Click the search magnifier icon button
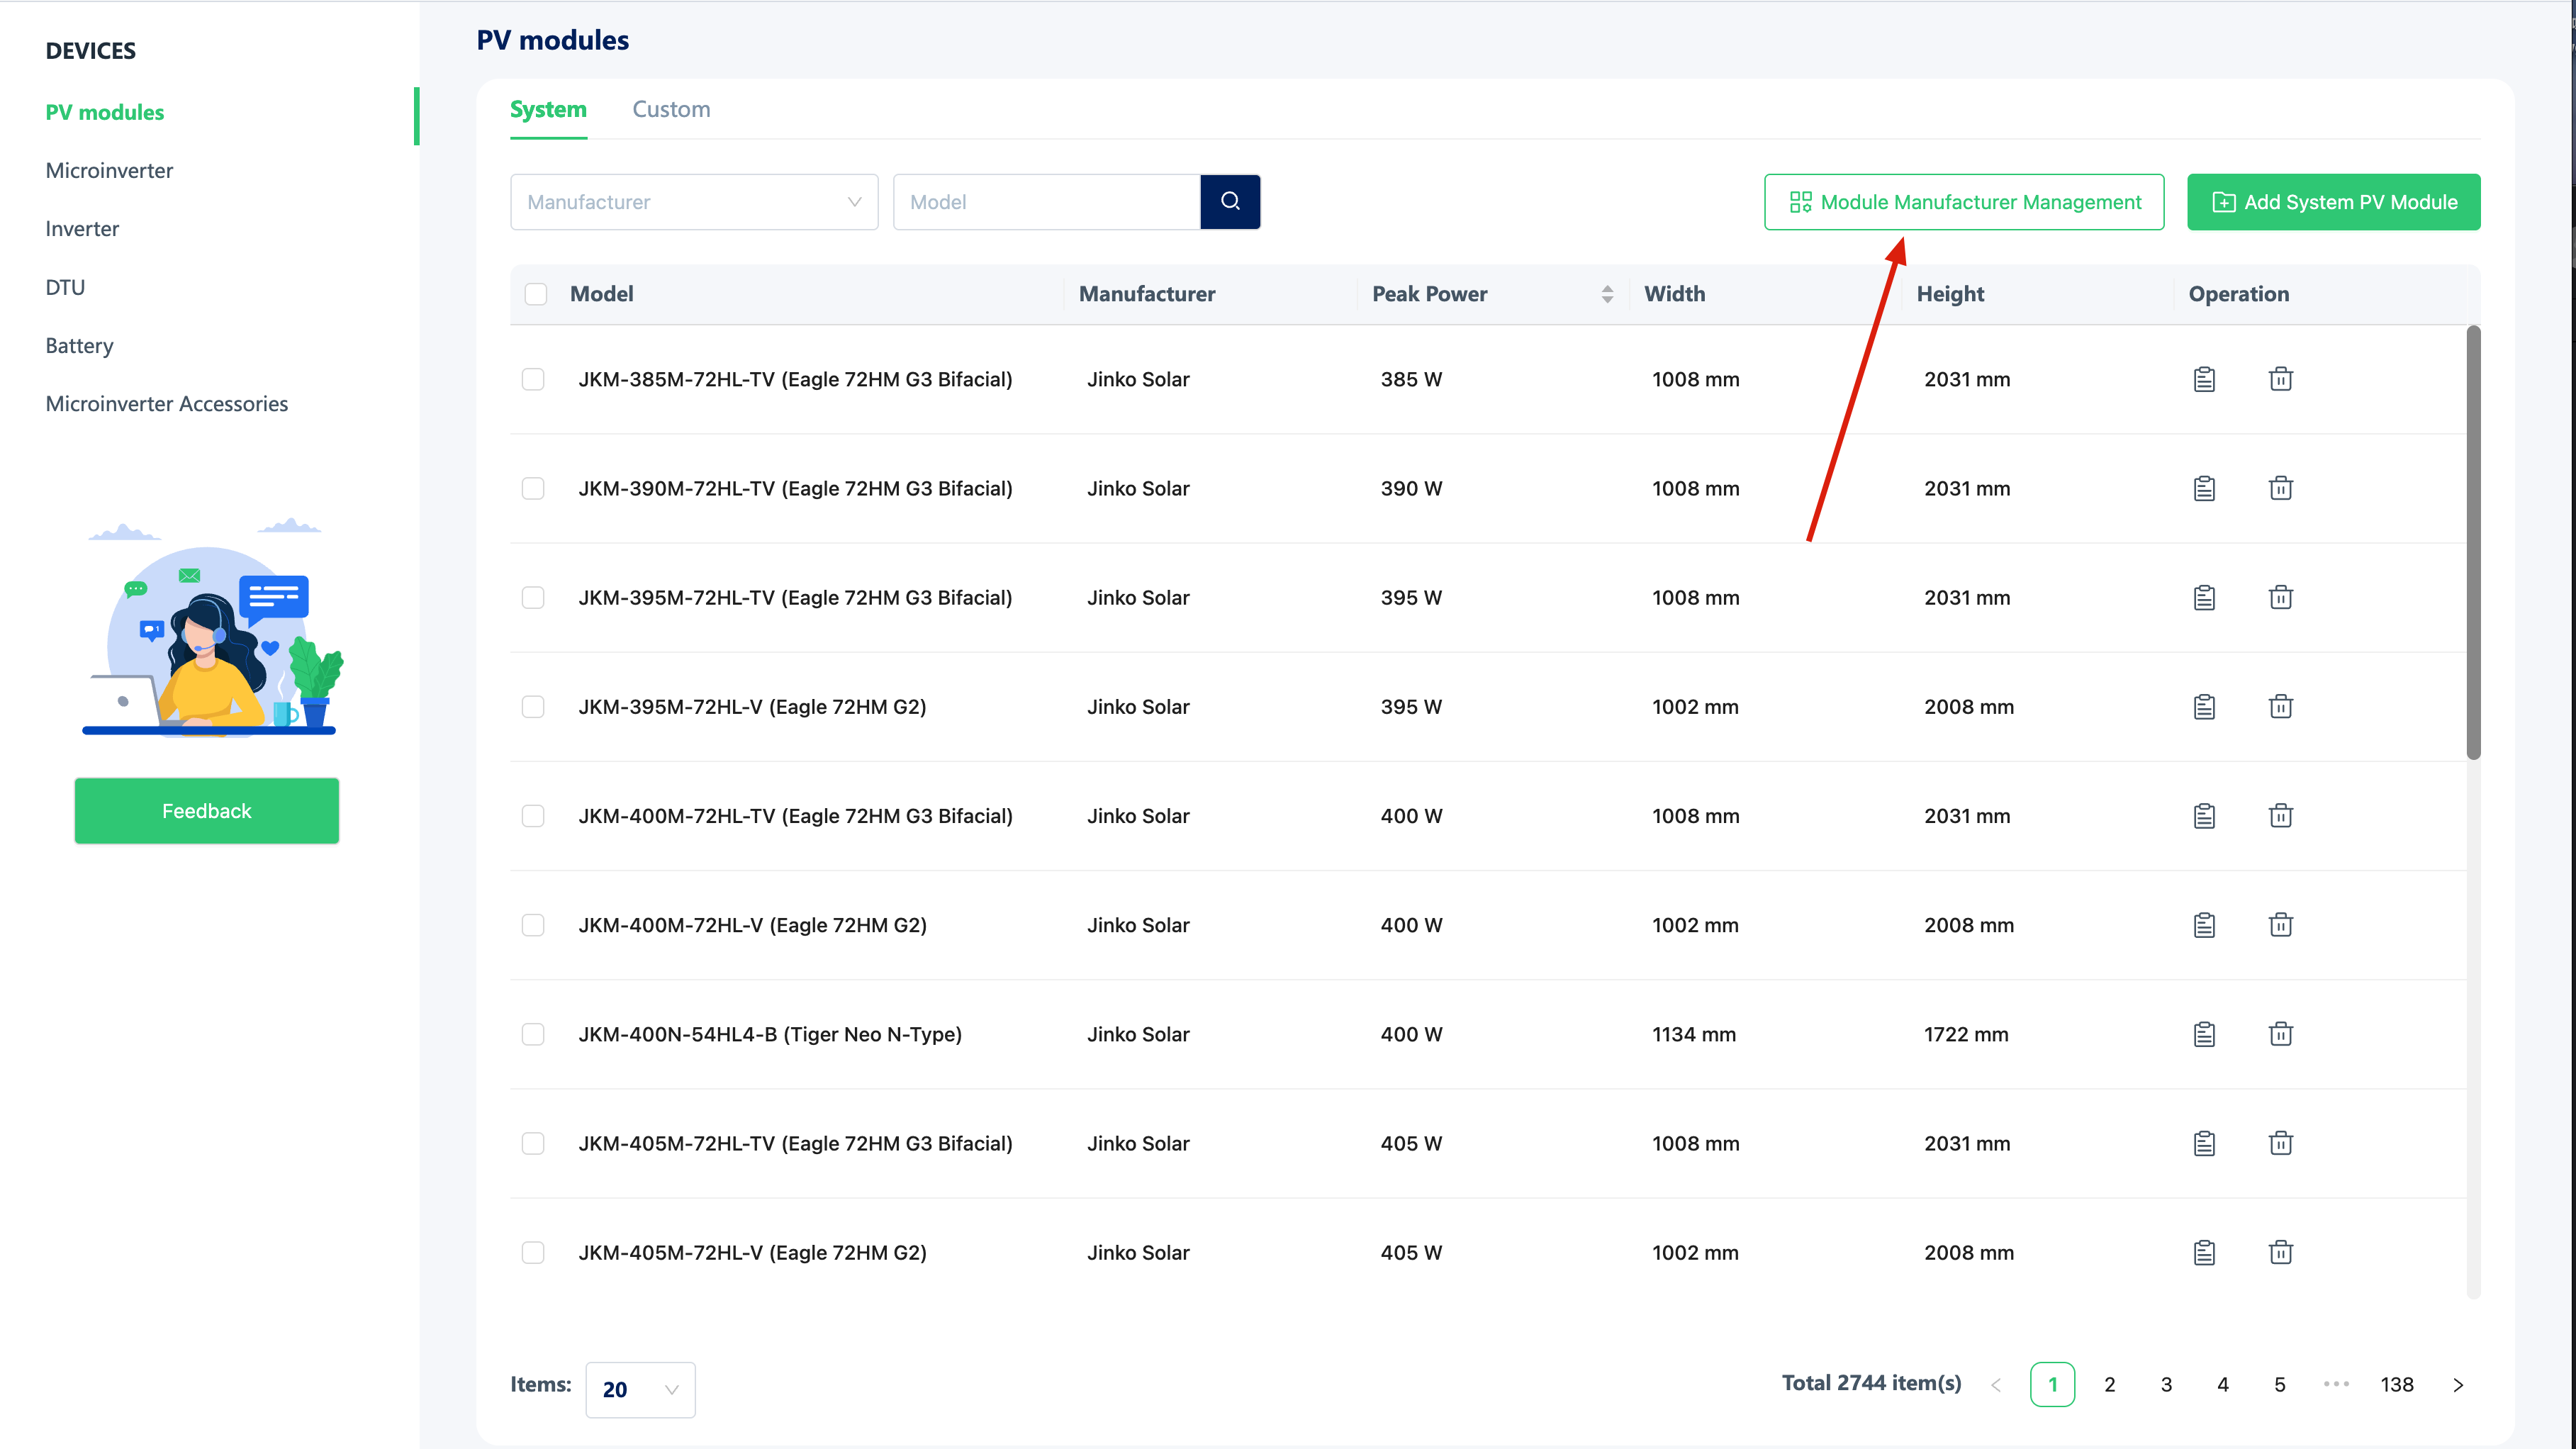Viewport: 2576px width, 1449px height. click(1230, 202)
